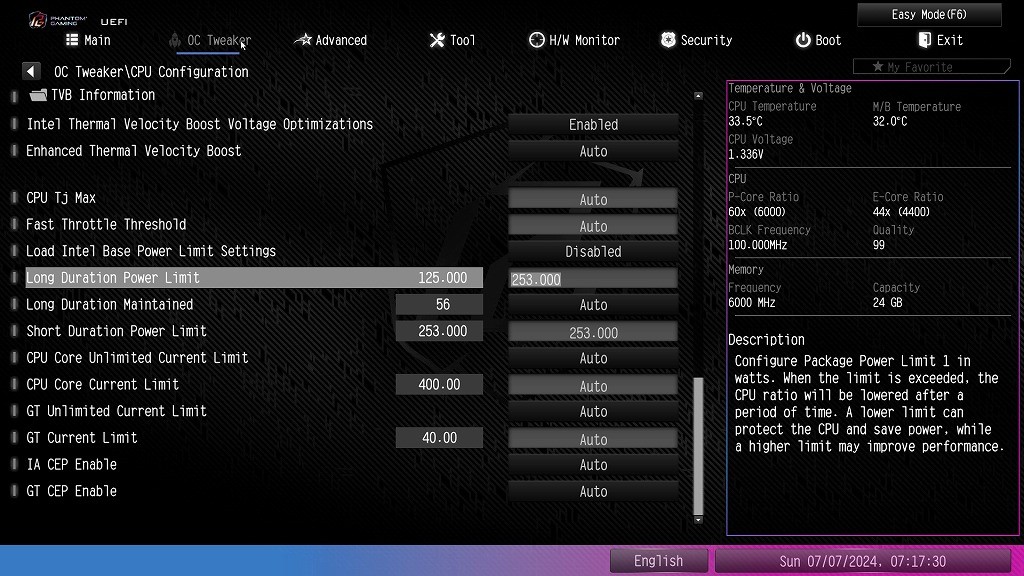
Task: Open the TVB Information folder
Action: coord(38,95)
